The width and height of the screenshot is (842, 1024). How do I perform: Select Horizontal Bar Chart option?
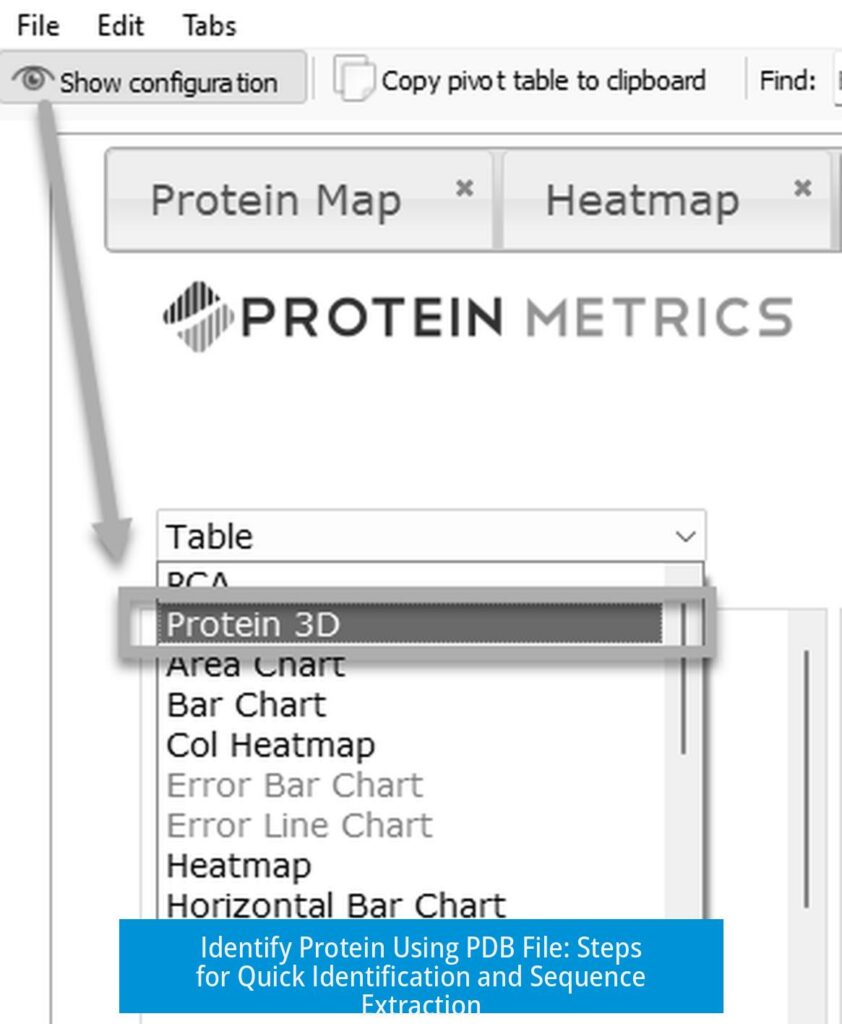pyautogui.click(x=335, y=905)
